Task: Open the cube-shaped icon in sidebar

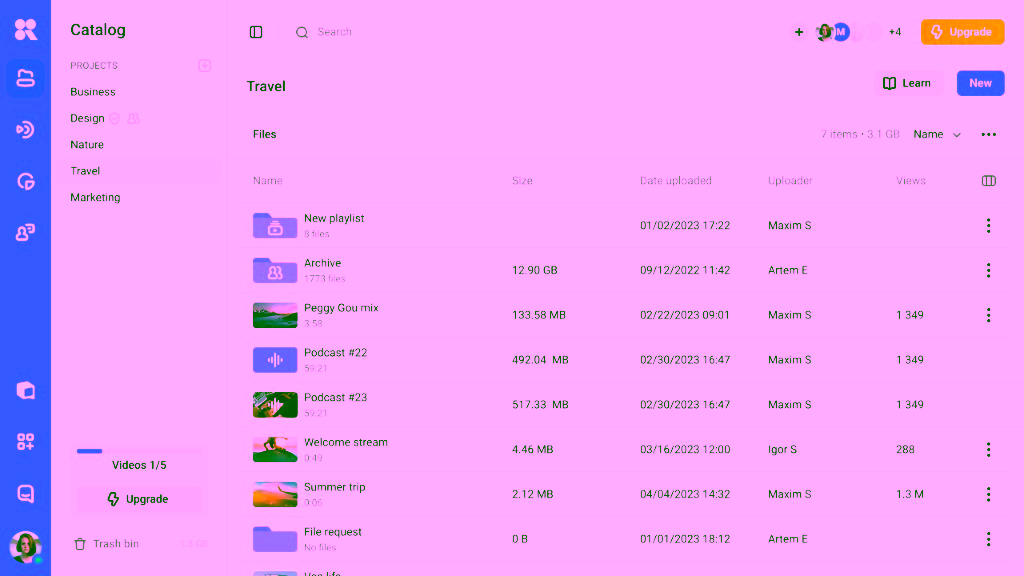Action: click(x=25, y=391)
